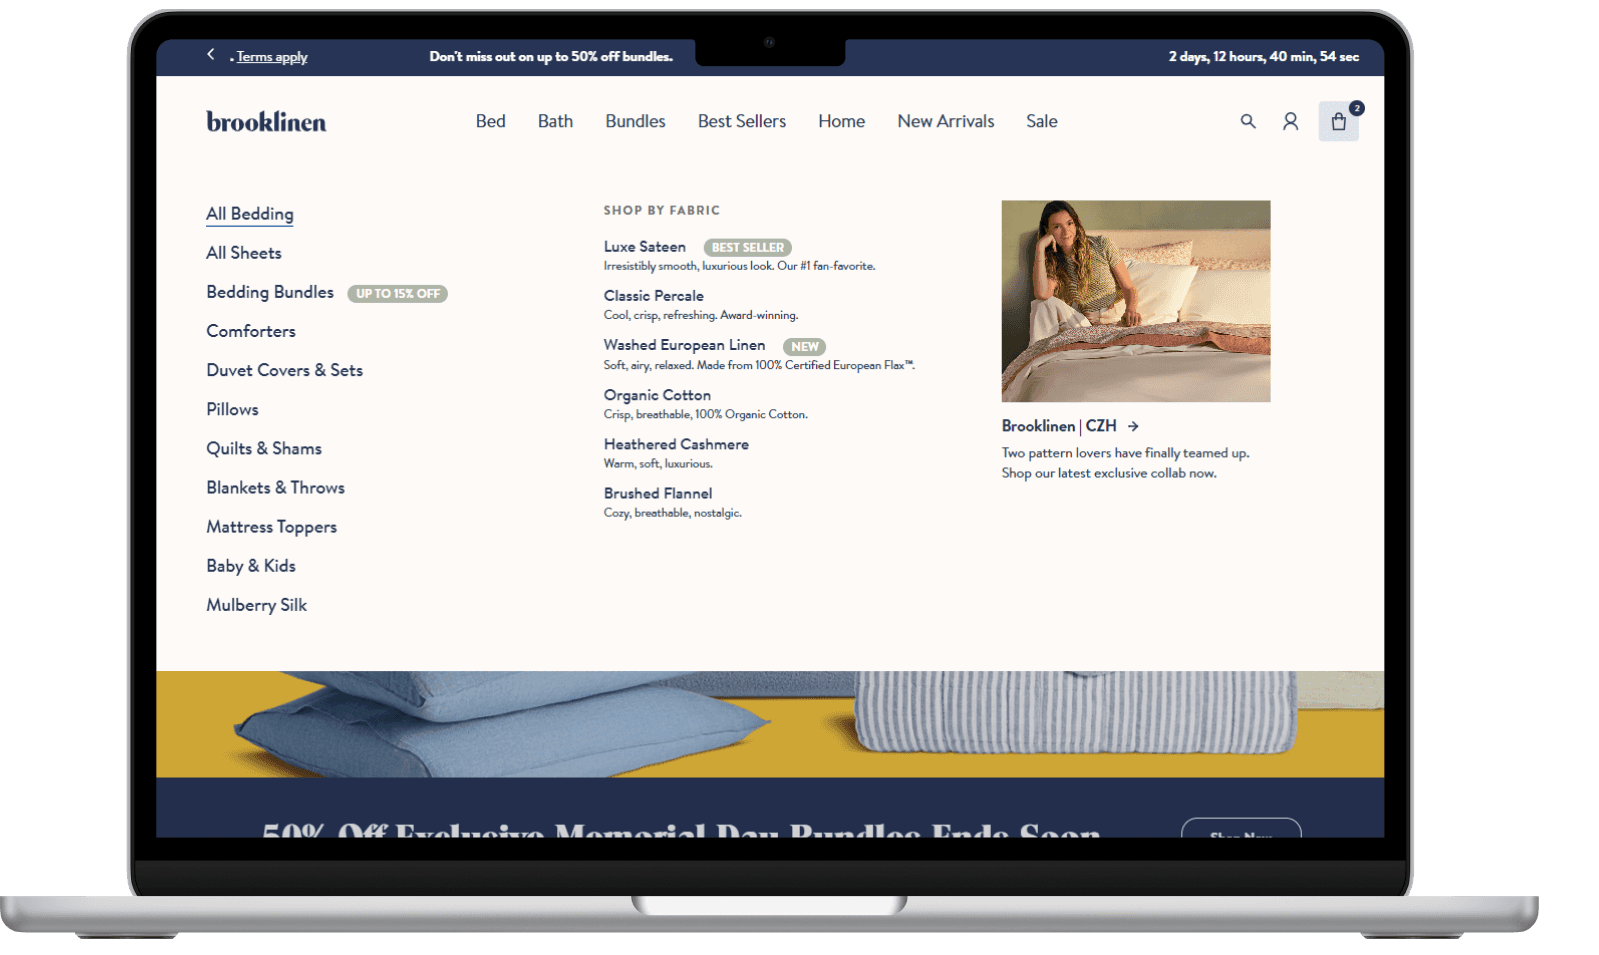1599x955 pixels.
Task: Click the pillows hero banner image
Action: 770,724
